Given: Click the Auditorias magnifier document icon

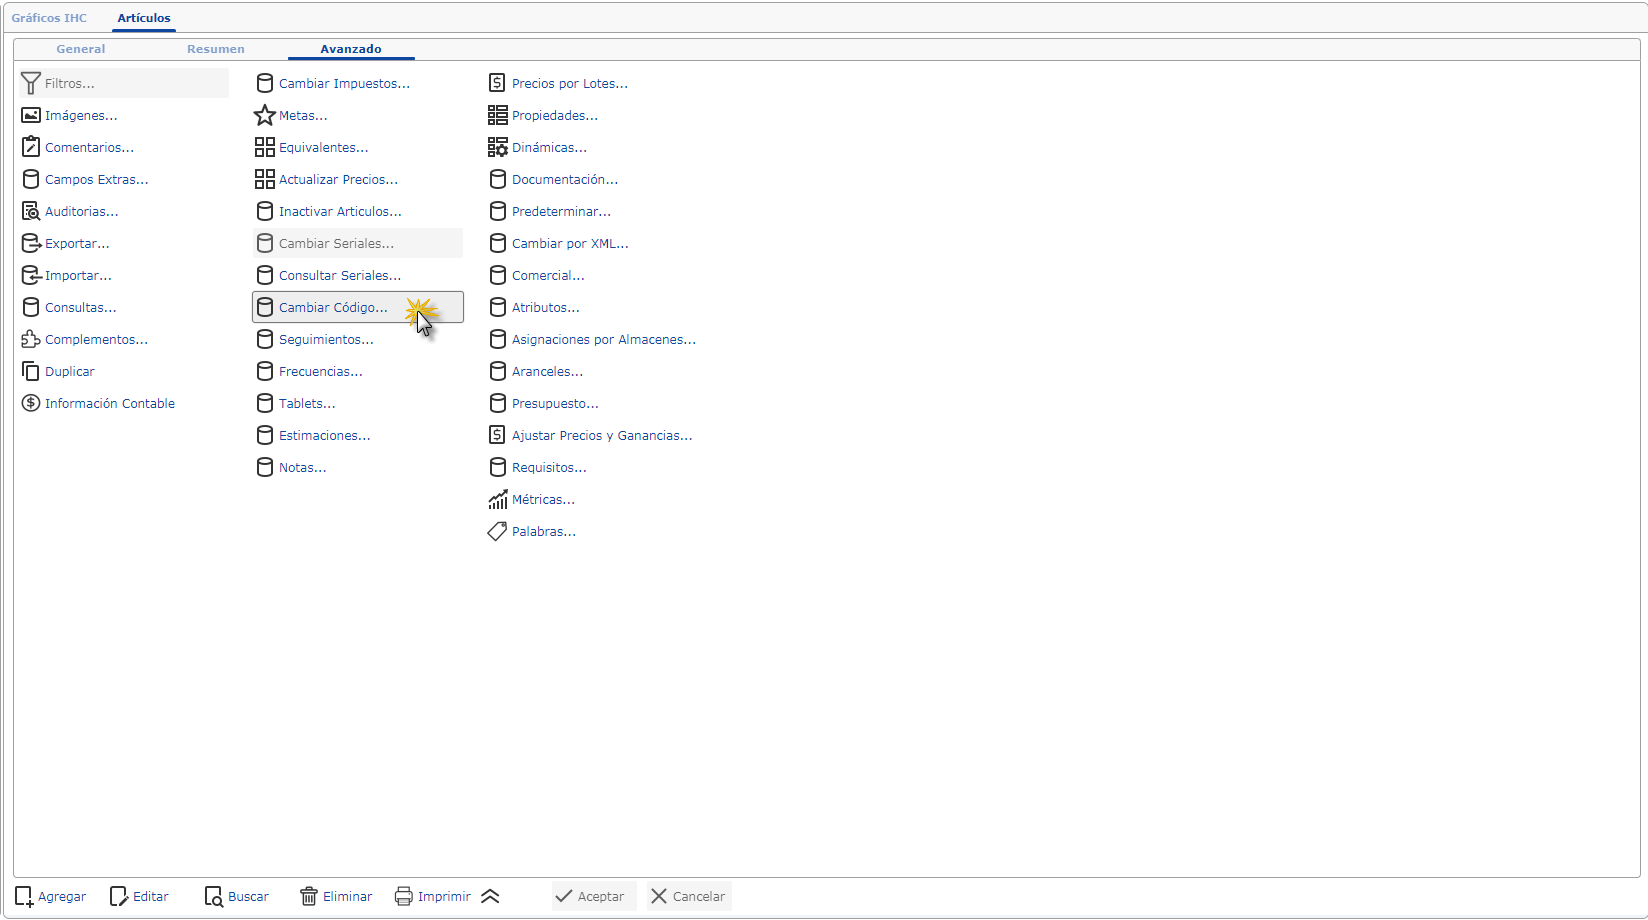Looking at the screenshot, I should pos(31,211).
